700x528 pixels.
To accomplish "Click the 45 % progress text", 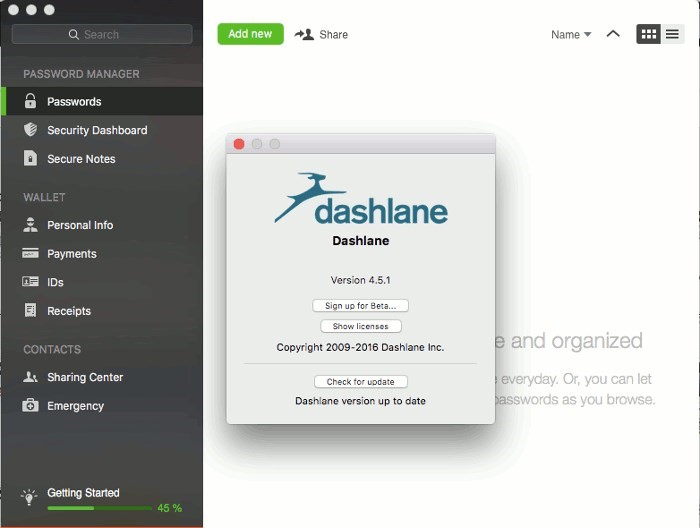I will [x=170, y=508].
